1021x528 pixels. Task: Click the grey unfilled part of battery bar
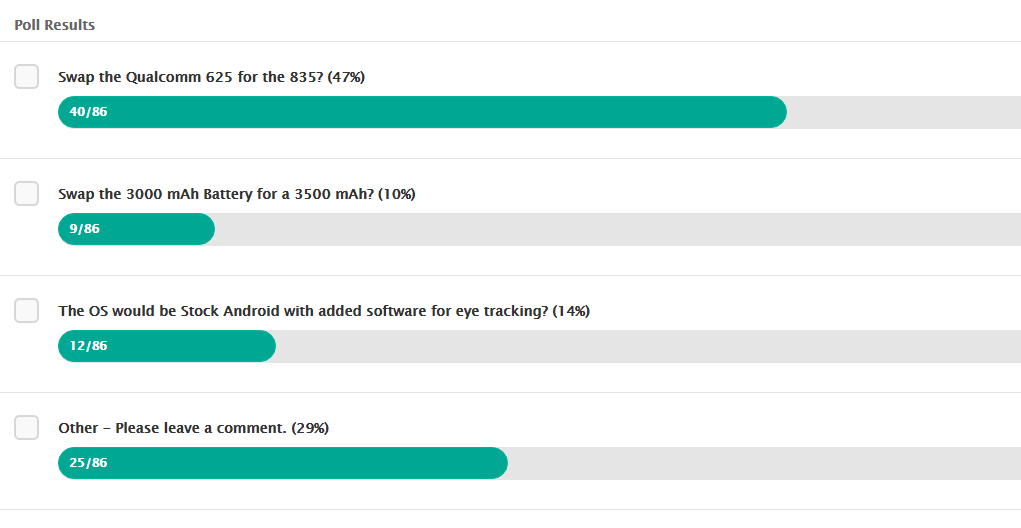point(618,229)
